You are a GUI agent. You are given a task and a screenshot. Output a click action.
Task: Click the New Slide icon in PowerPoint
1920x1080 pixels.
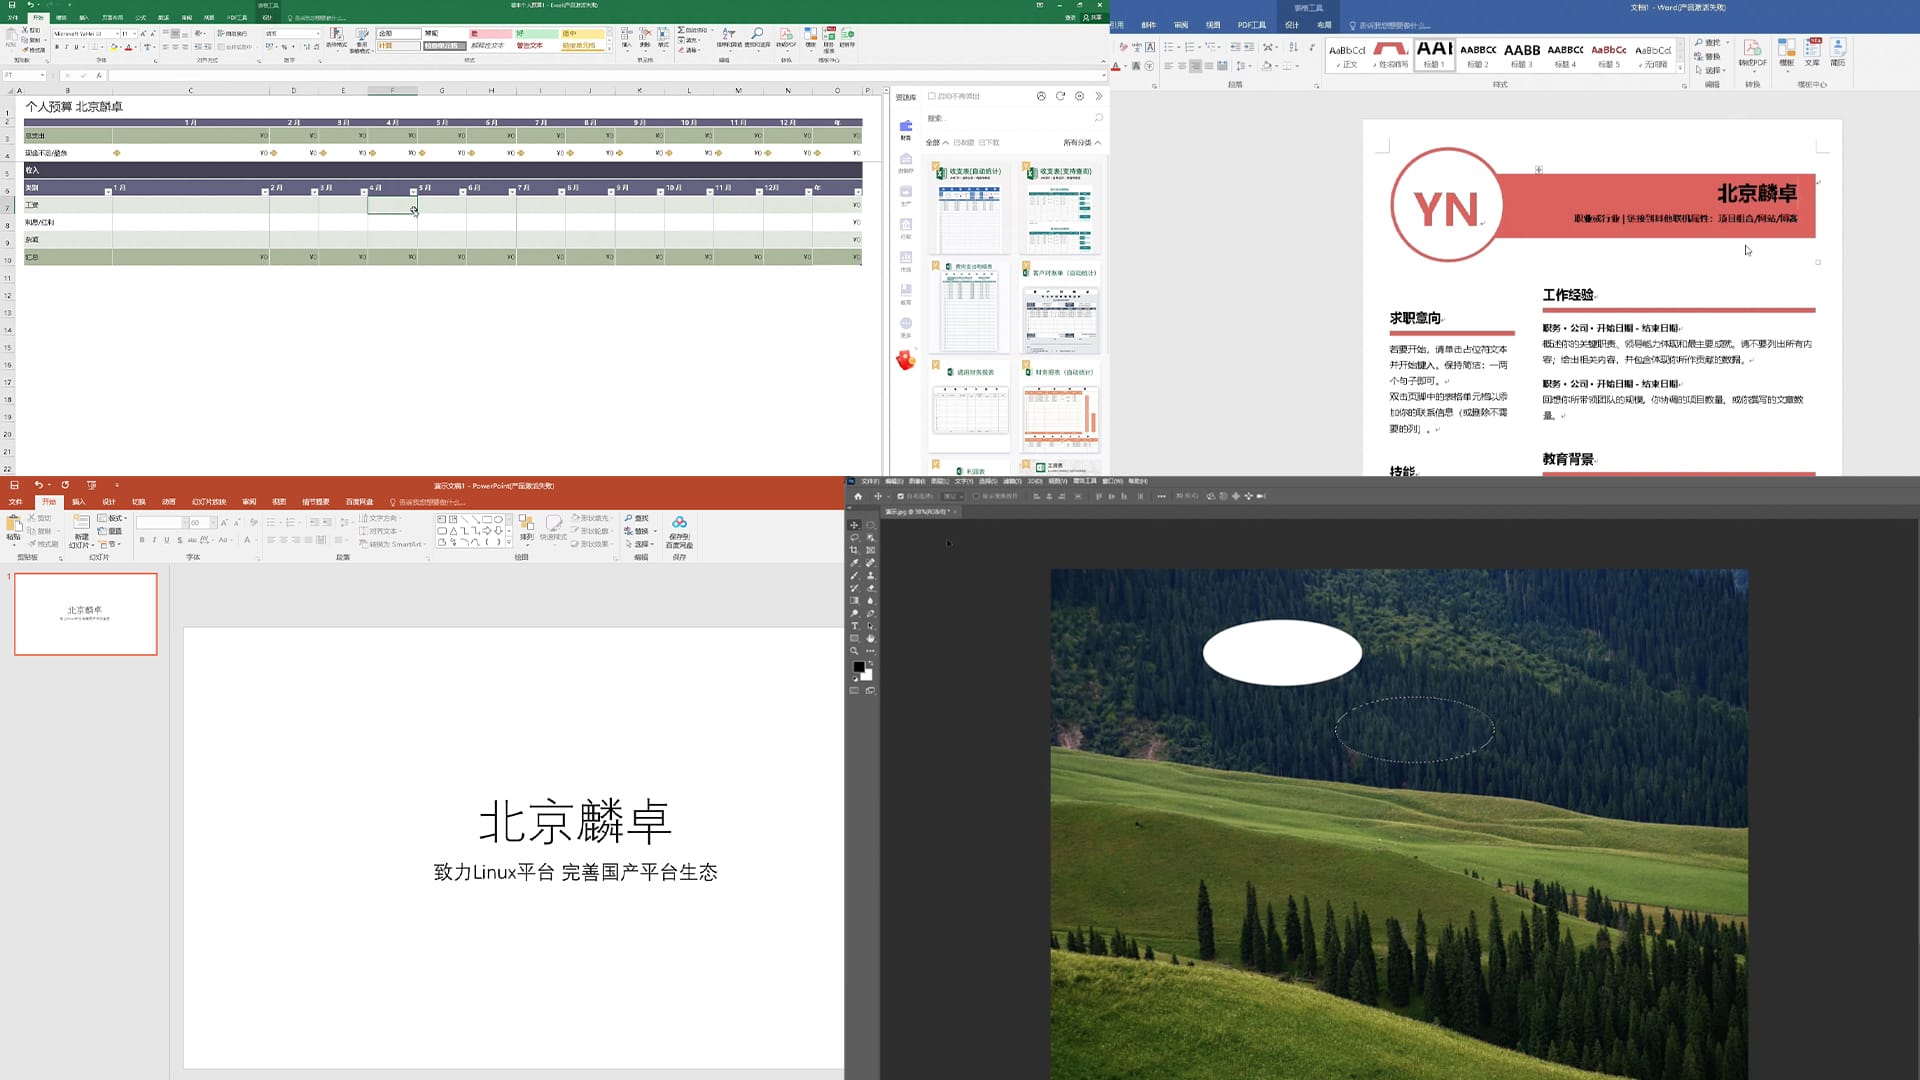coord(81,523)
